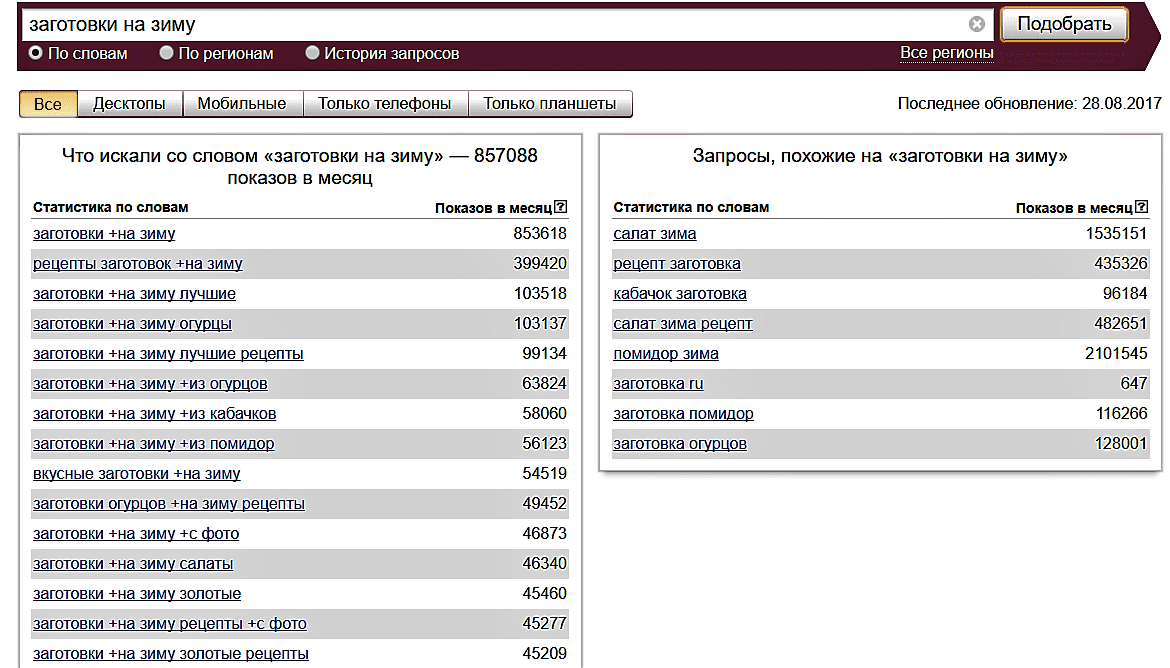Click help icon beside left 'Показов в месяц'
Image resolution: width=1170 pixels, height=668 pixels.
click(560, 207)
